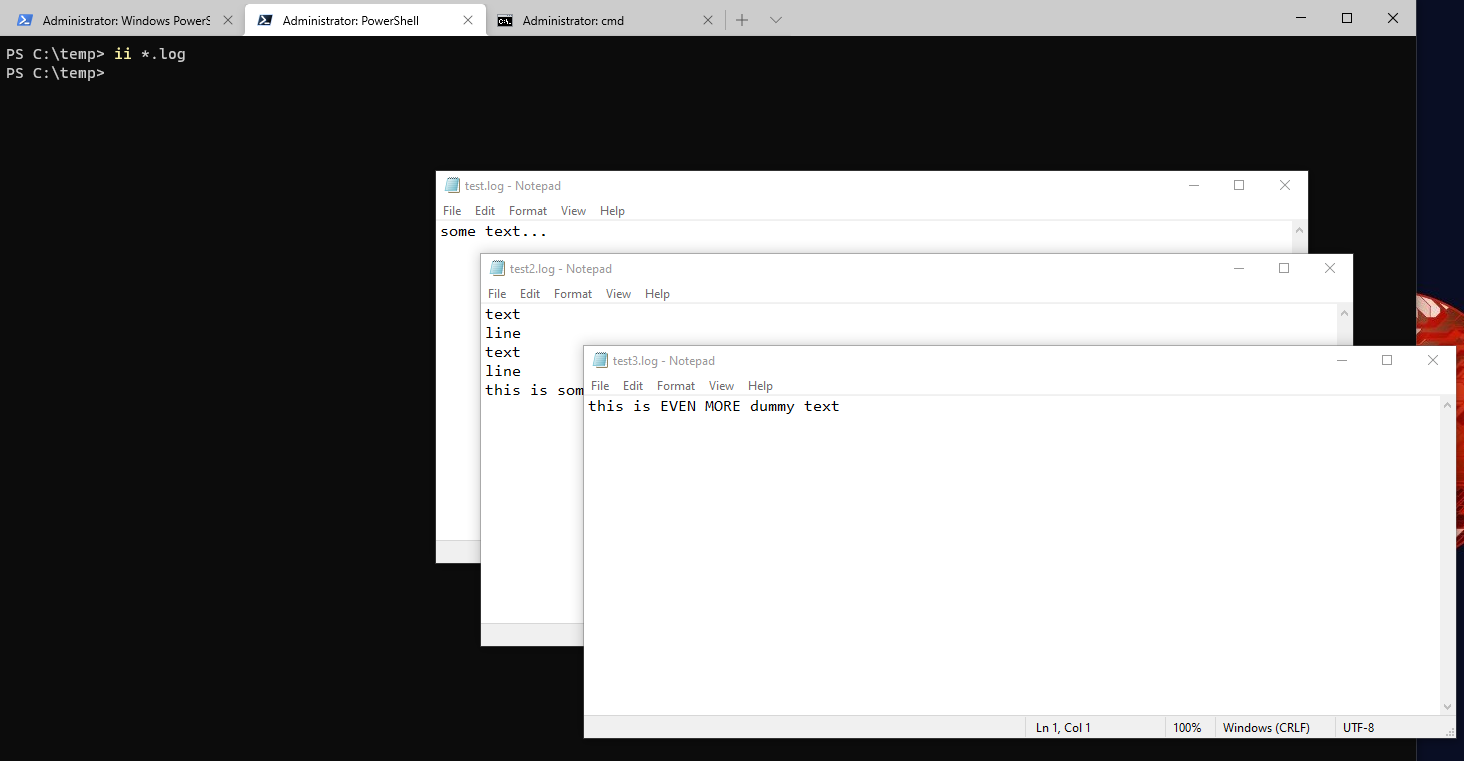Image resolution: width=1464 pixels, height=761 pixels.
Task: Click the scroll-up arrow in test3.log window
Action: tap(1447, 404)
